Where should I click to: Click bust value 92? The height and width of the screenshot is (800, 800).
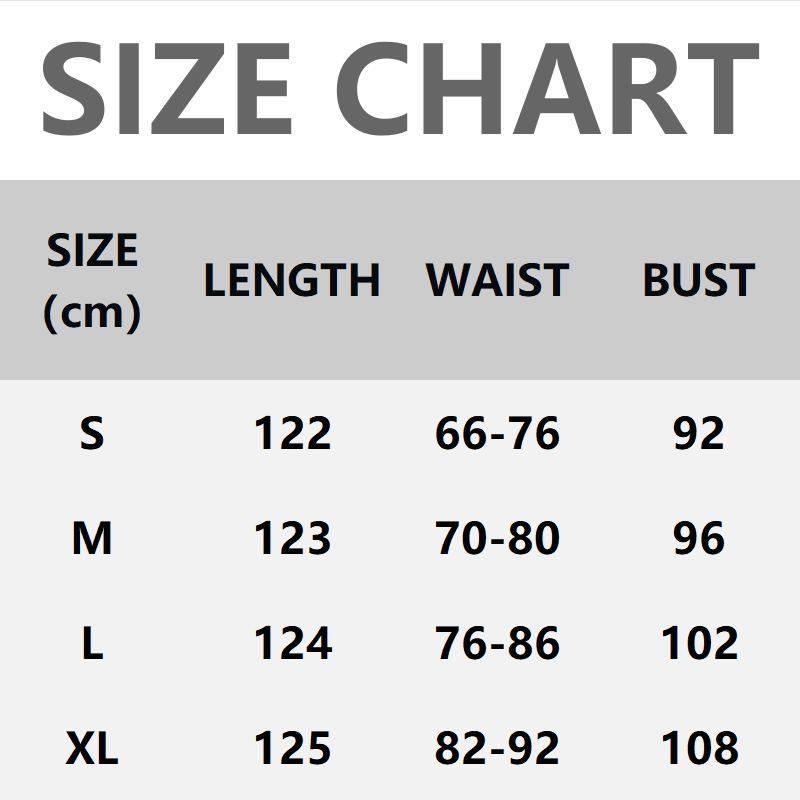pos(698,434)
